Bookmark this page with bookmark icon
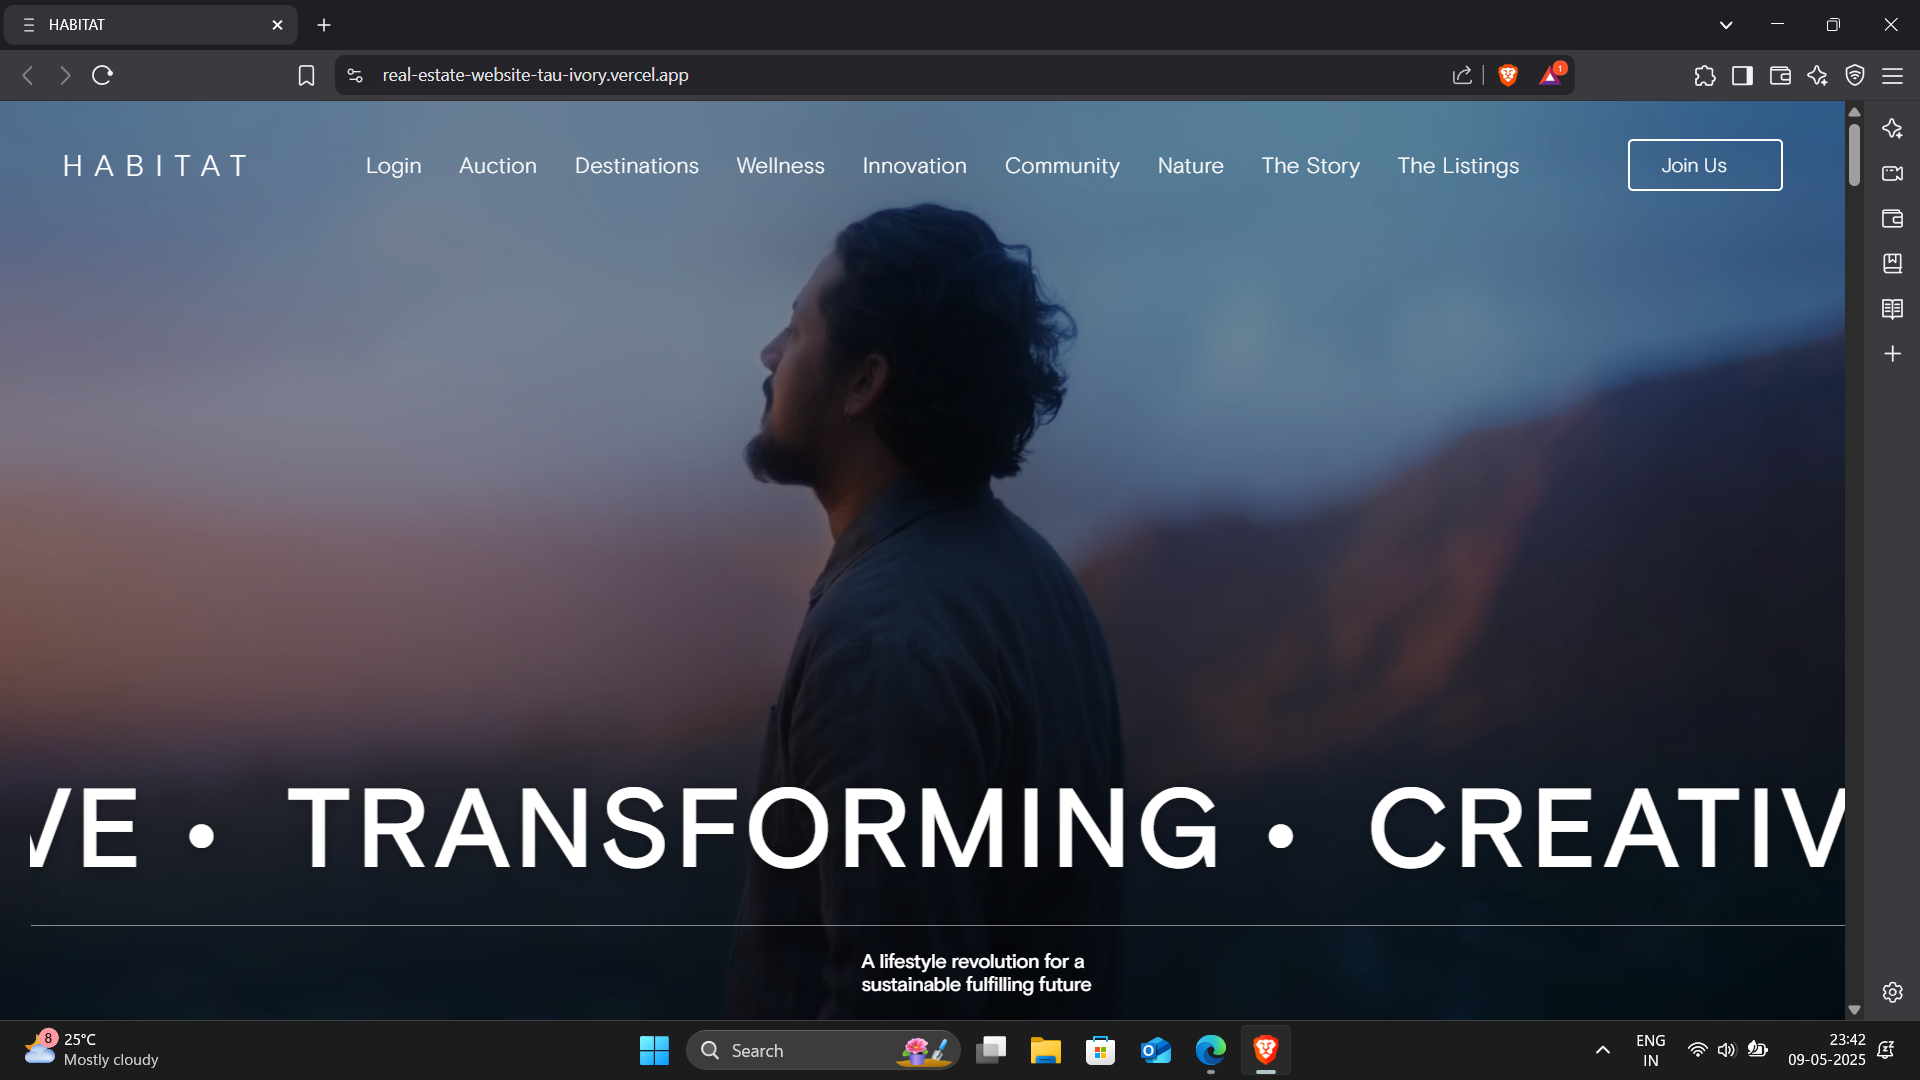 coord(306,75)
